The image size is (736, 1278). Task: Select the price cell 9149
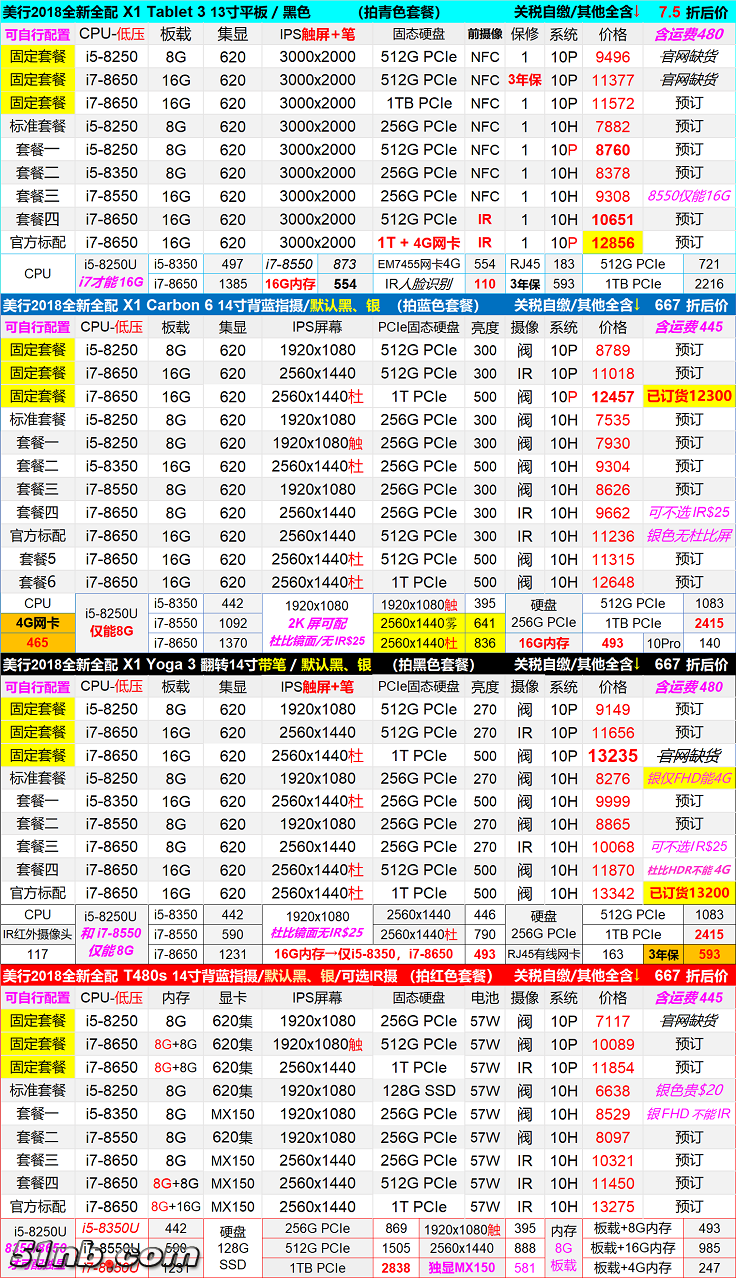613,710
